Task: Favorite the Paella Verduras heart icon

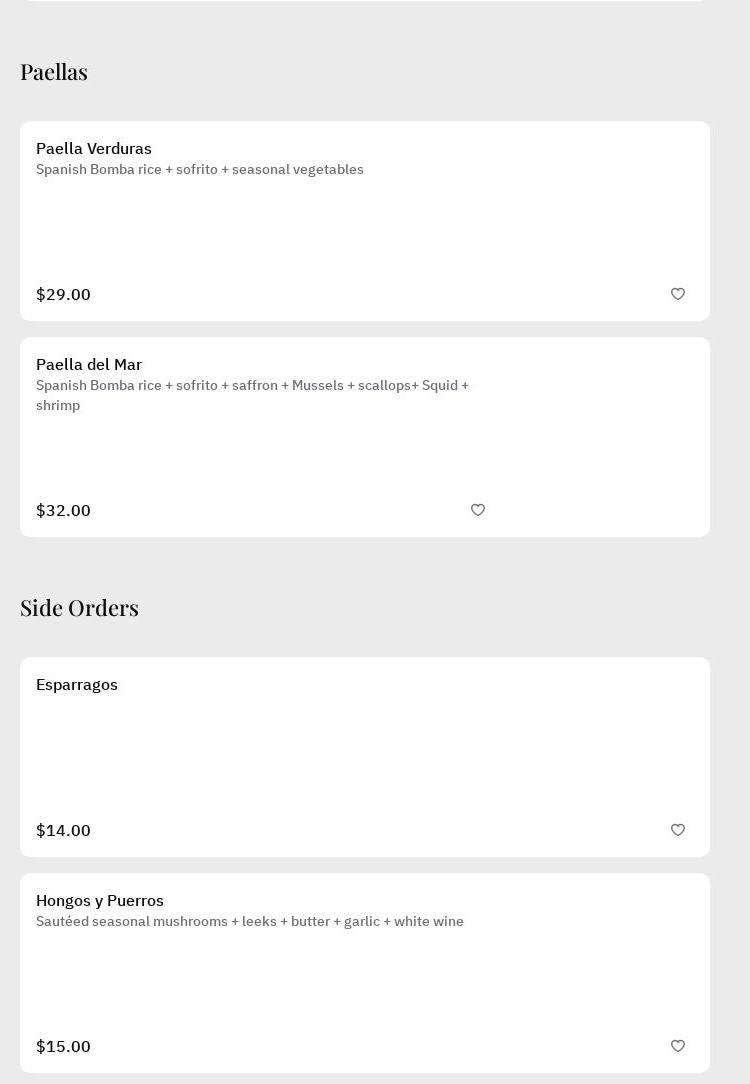Action: tap(678, 294)
